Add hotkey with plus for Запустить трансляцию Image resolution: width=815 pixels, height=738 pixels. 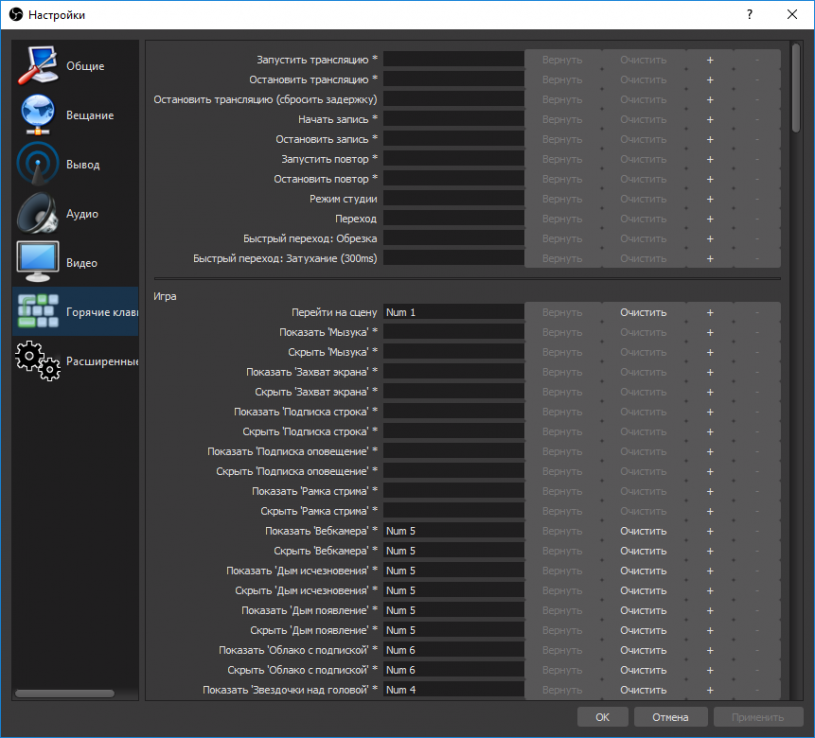[710, 59]
